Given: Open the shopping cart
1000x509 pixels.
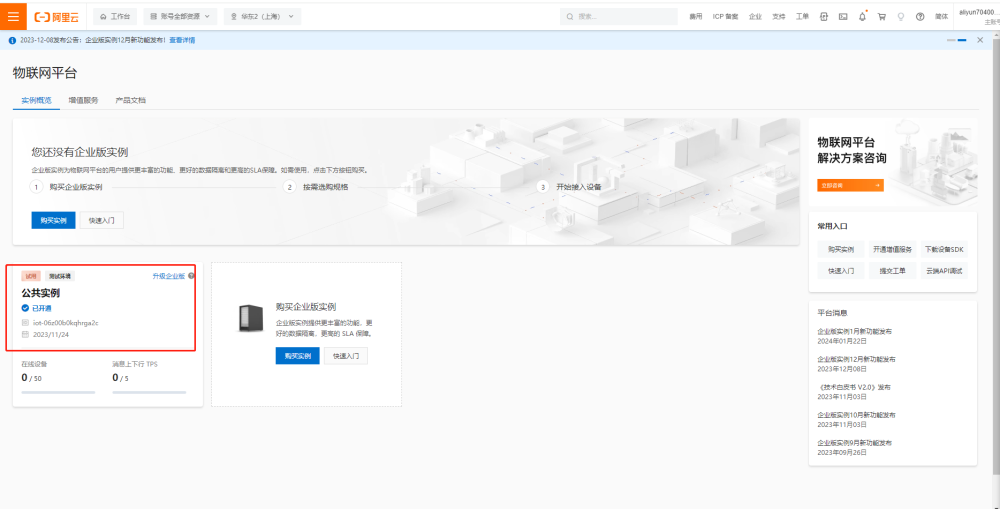Looking at the screenshot, I should [881, 17].
